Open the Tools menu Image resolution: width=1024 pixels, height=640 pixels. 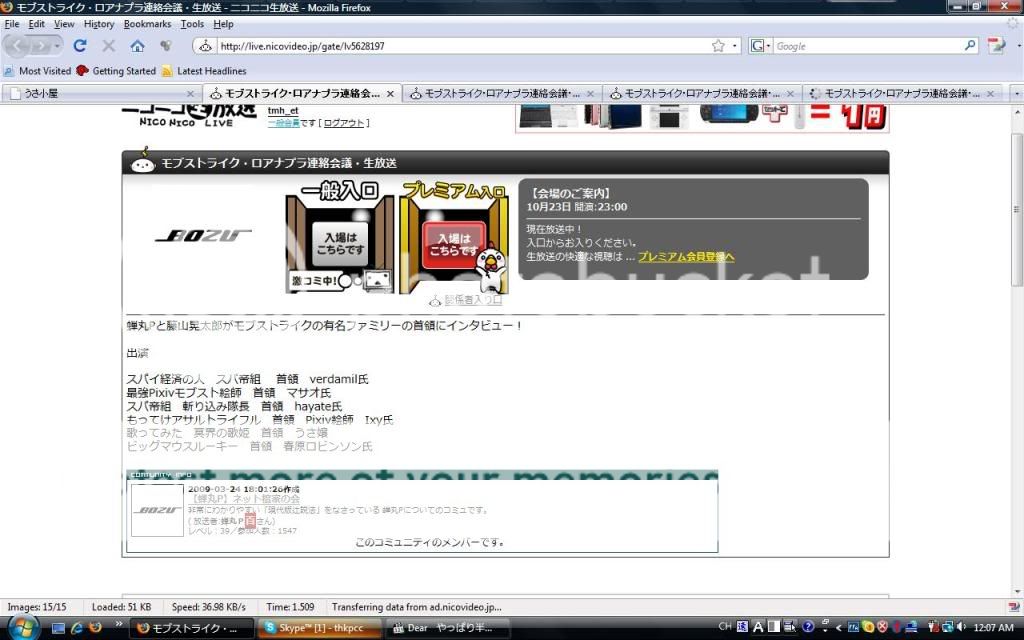point(192,23)
